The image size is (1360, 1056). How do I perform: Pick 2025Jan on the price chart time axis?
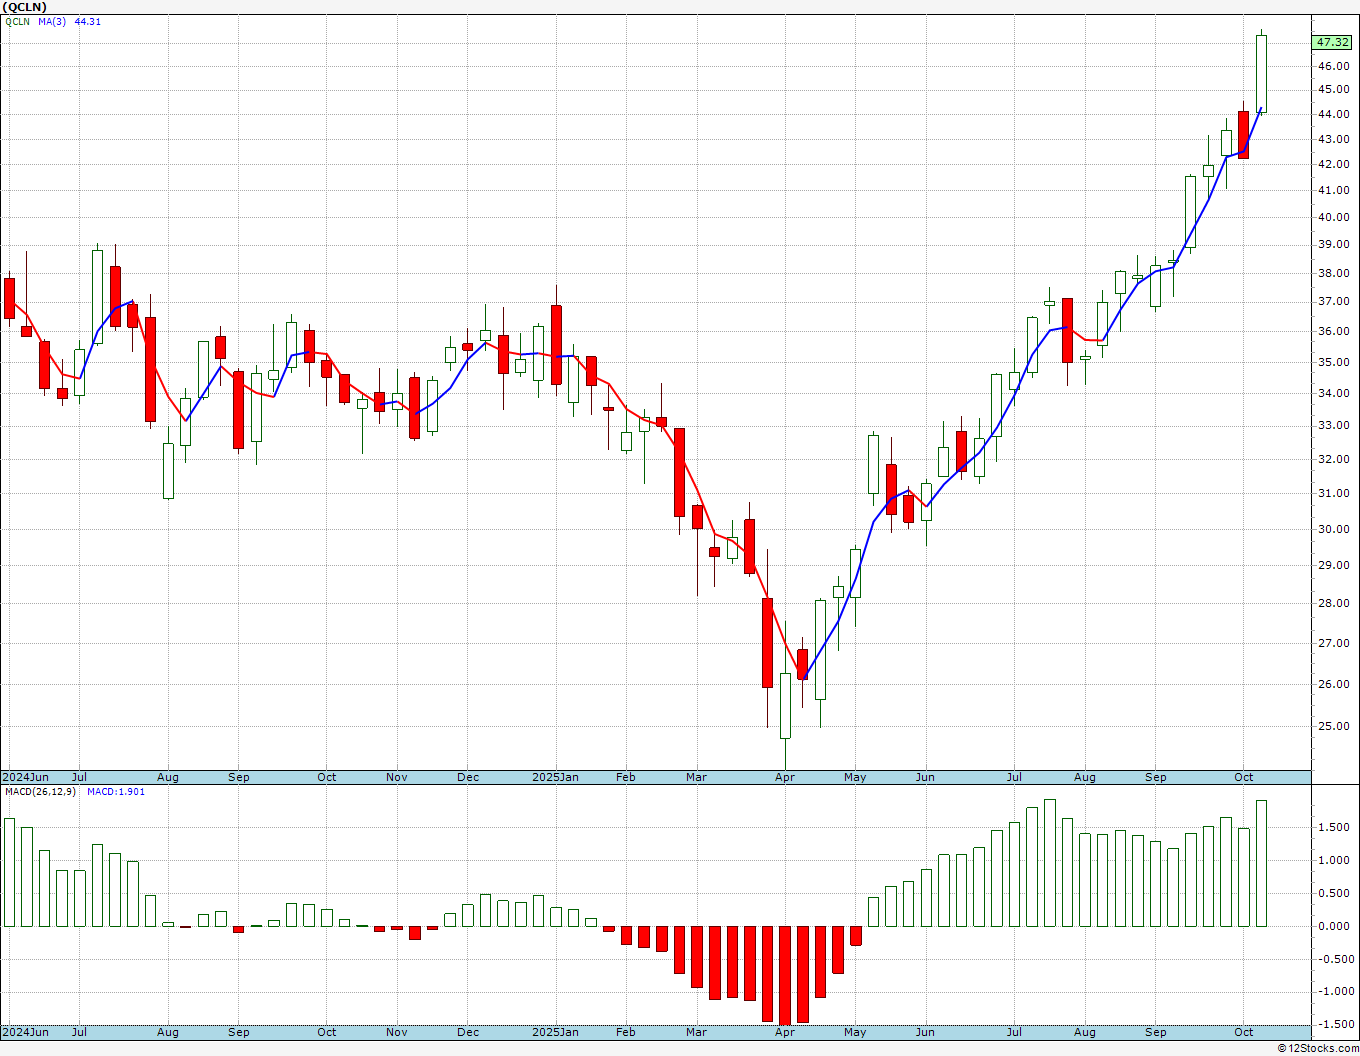pos(555,777)
